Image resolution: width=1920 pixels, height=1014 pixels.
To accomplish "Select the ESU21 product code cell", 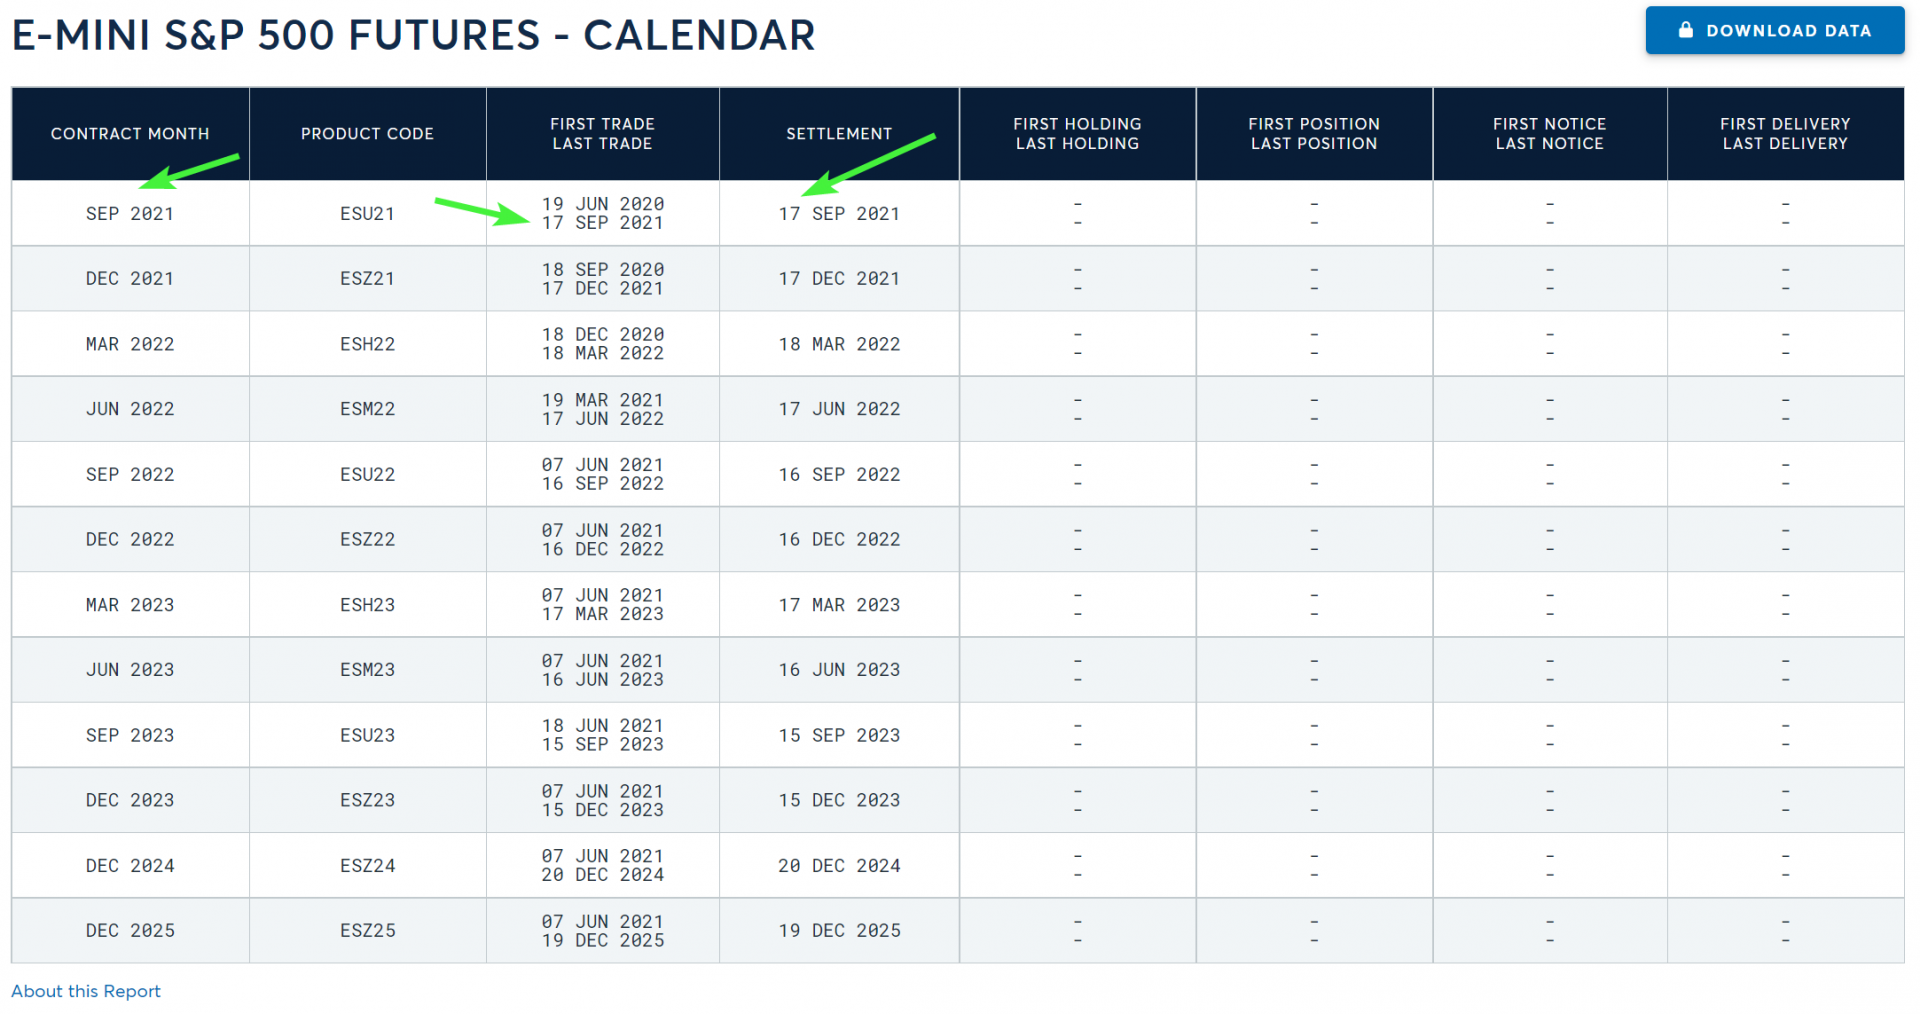I will (x=367, y=214).
